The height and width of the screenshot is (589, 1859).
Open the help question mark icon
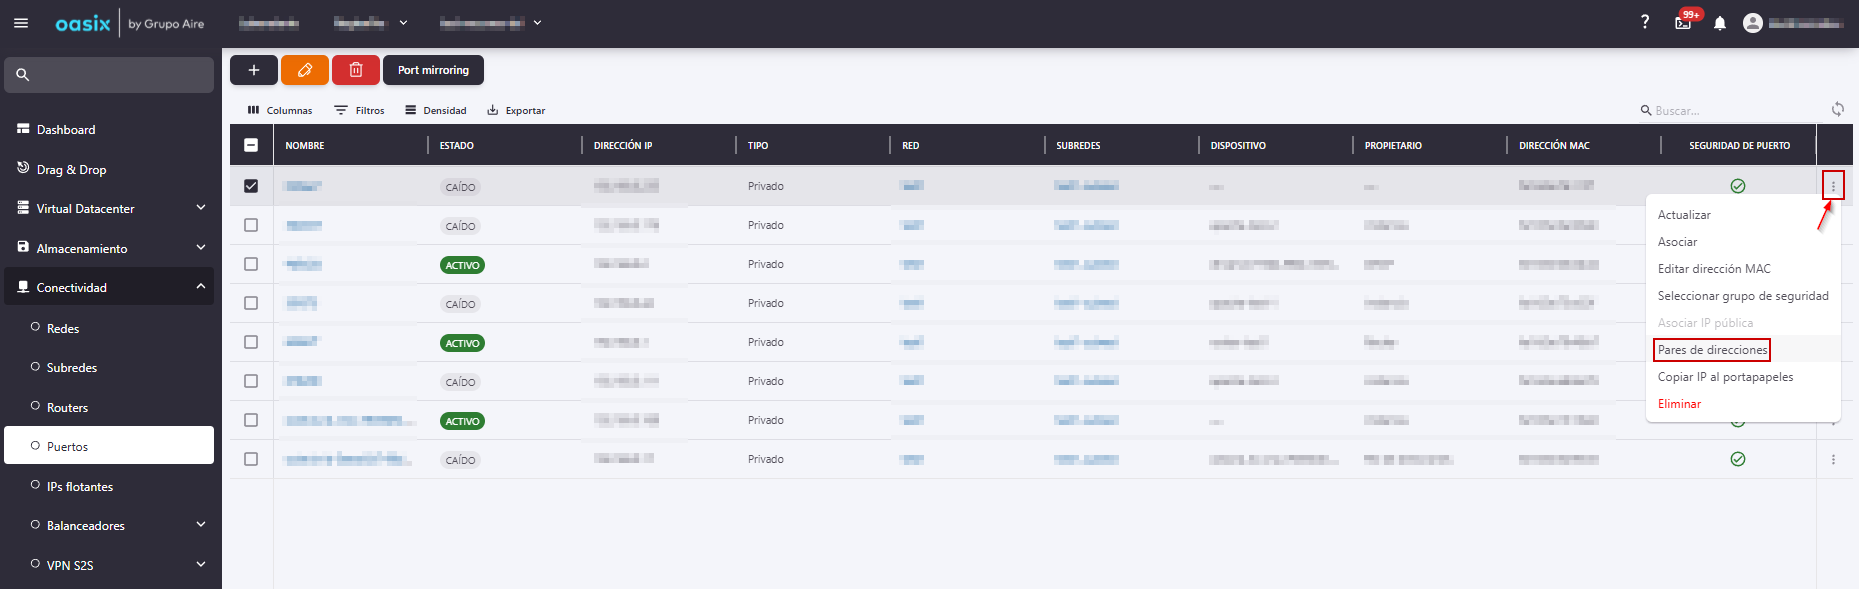[x=1645, y=22]
